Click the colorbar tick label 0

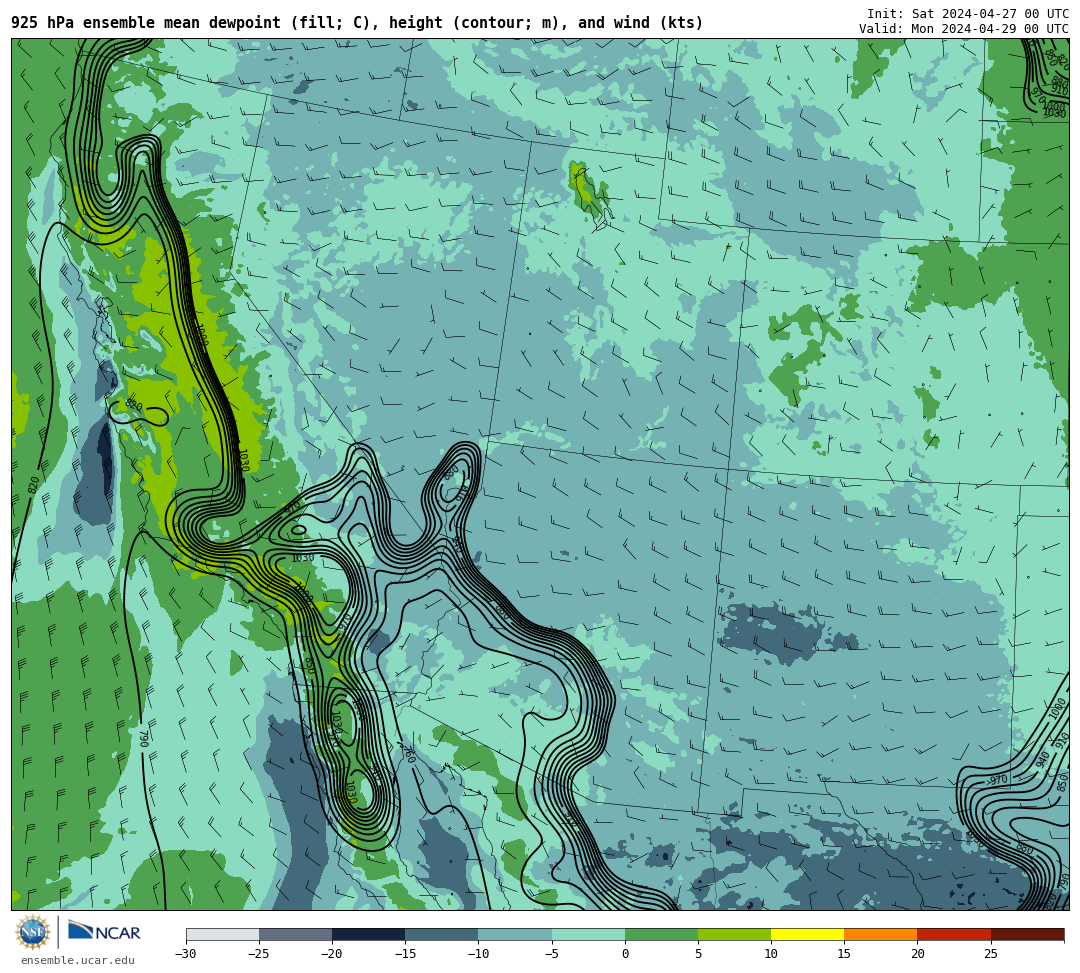point(625,954)
